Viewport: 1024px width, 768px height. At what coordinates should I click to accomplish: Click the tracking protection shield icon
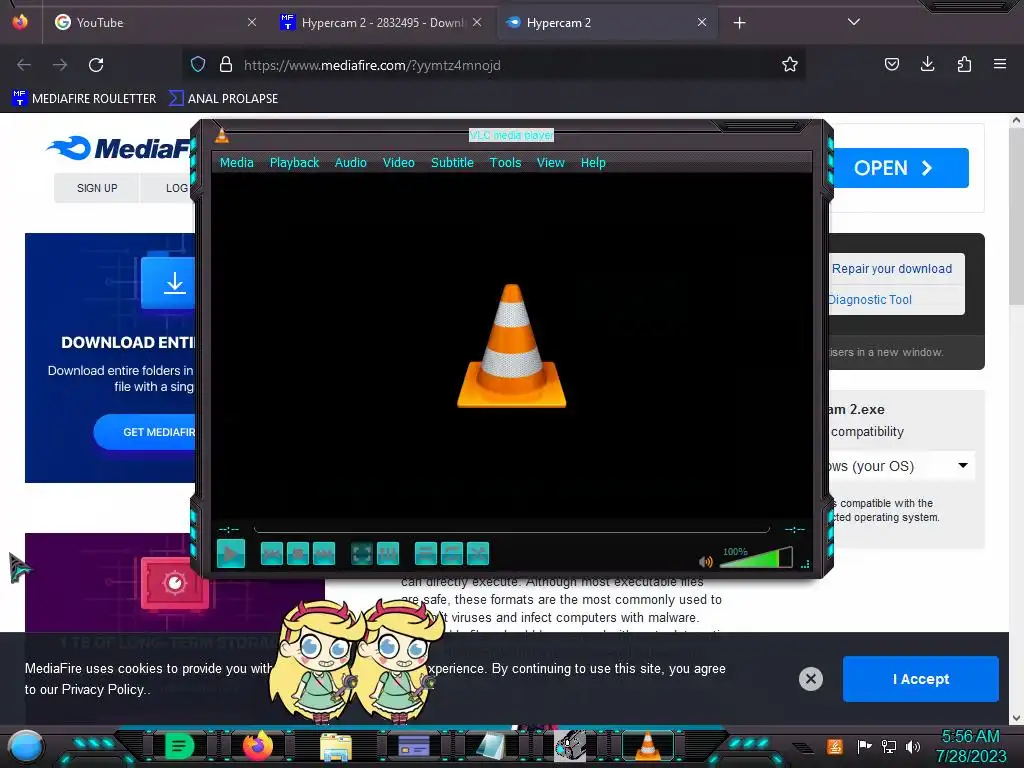[198, 64]
